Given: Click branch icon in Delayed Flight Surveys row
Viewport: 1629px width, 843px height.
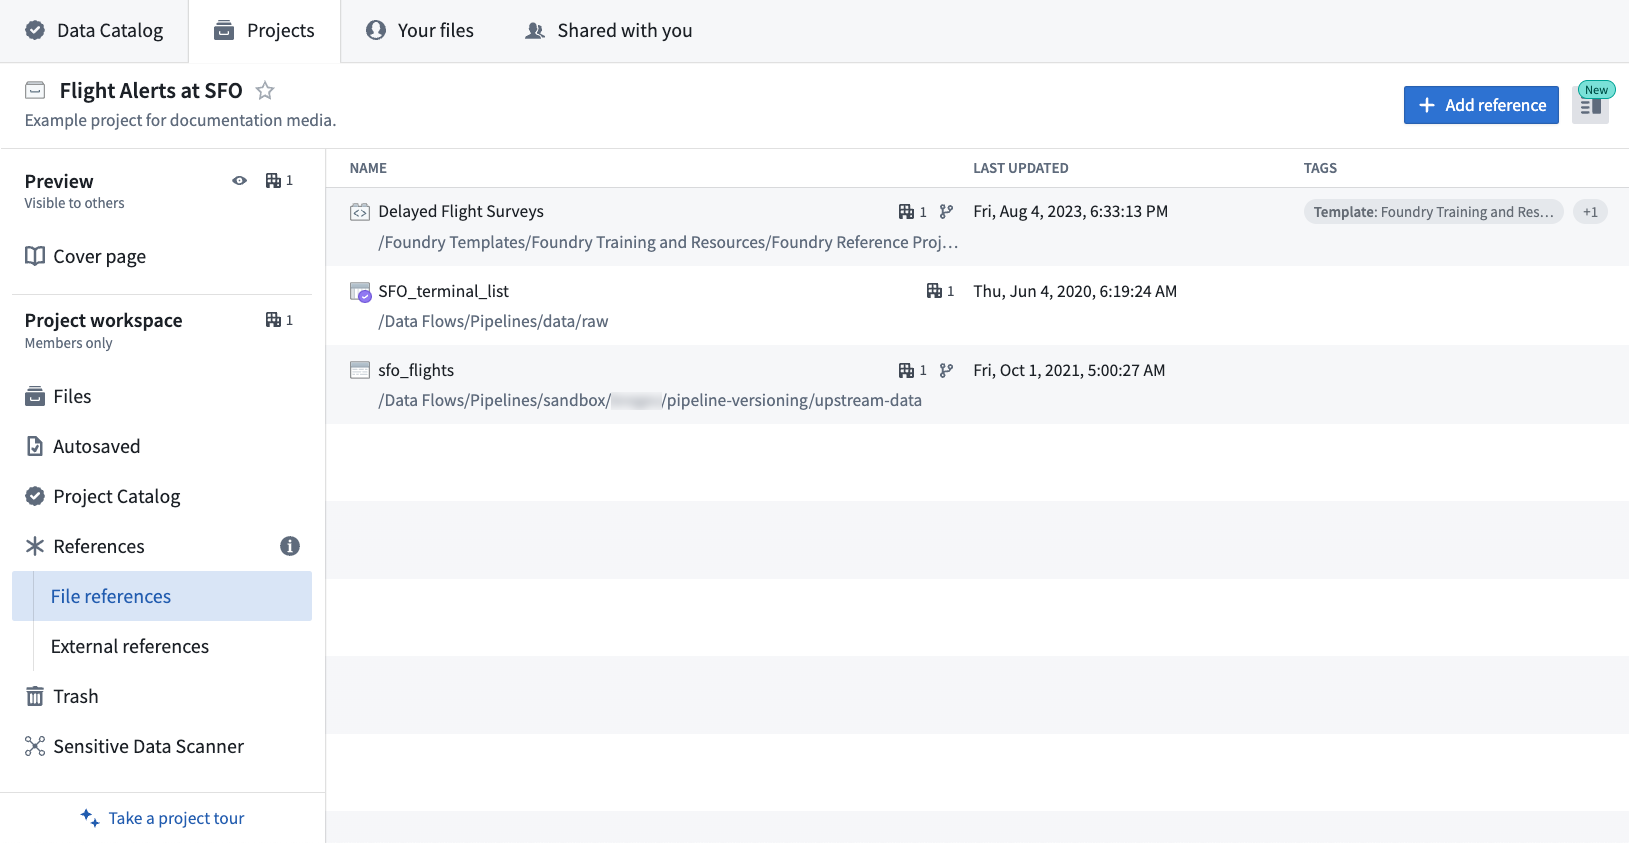Looking at the screenshot, I should tap(946, 212).
